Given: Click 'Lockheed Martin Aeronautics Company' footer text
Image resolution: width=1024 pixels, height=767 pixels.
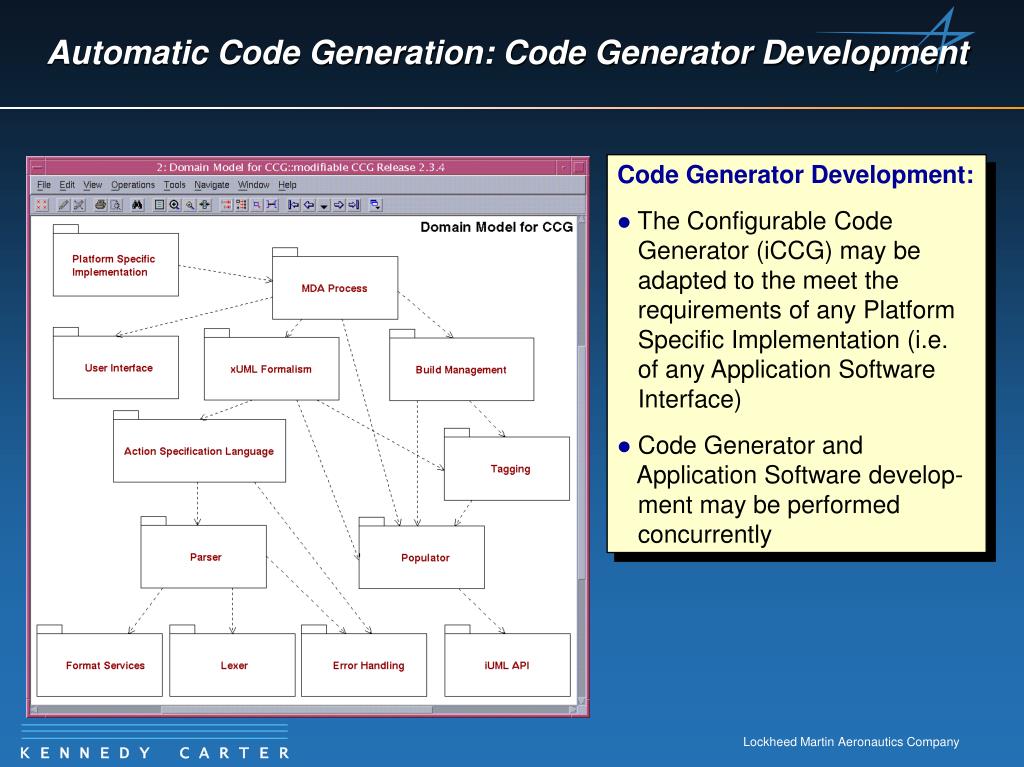Looking at the screenshot, I should [851, 742].
